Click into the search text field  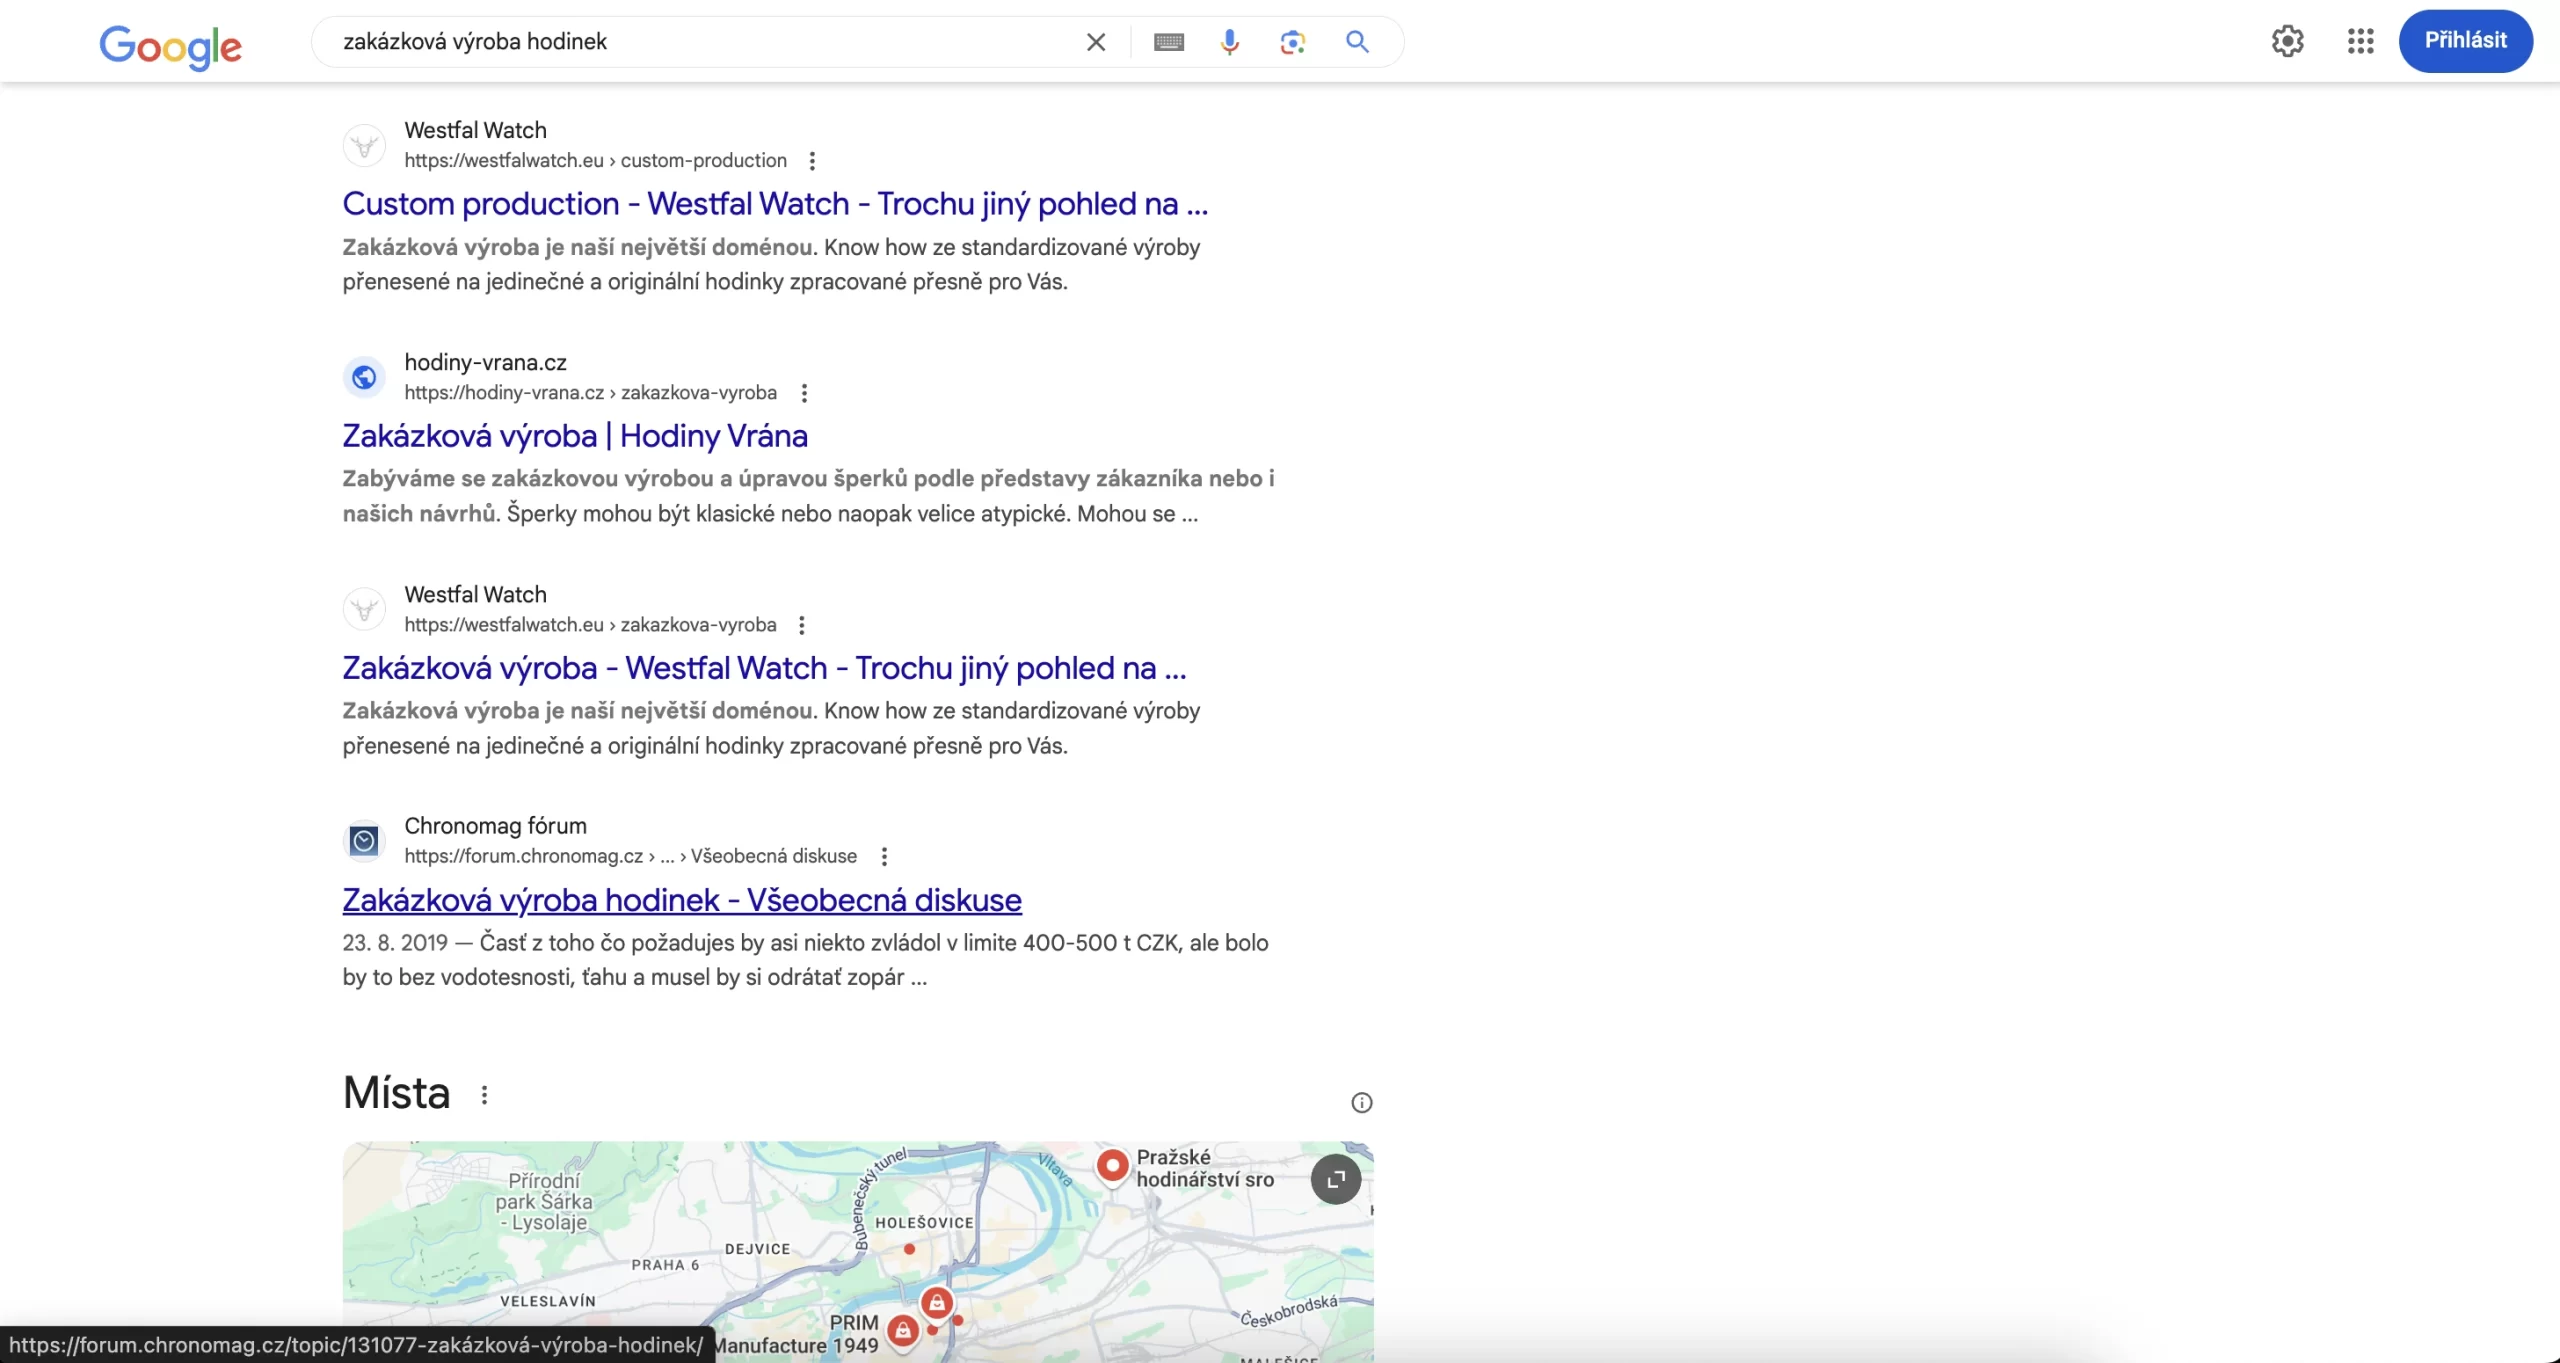click(700, 42)
